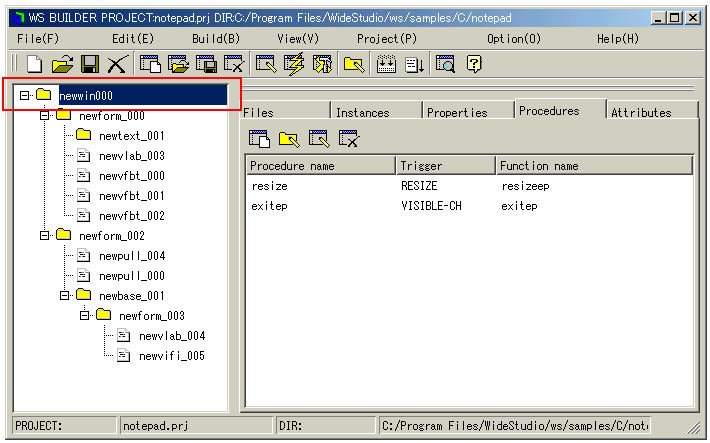Click the open project folder icon
The height and width of the screenshot is (443, 710).
click(62, 64)
